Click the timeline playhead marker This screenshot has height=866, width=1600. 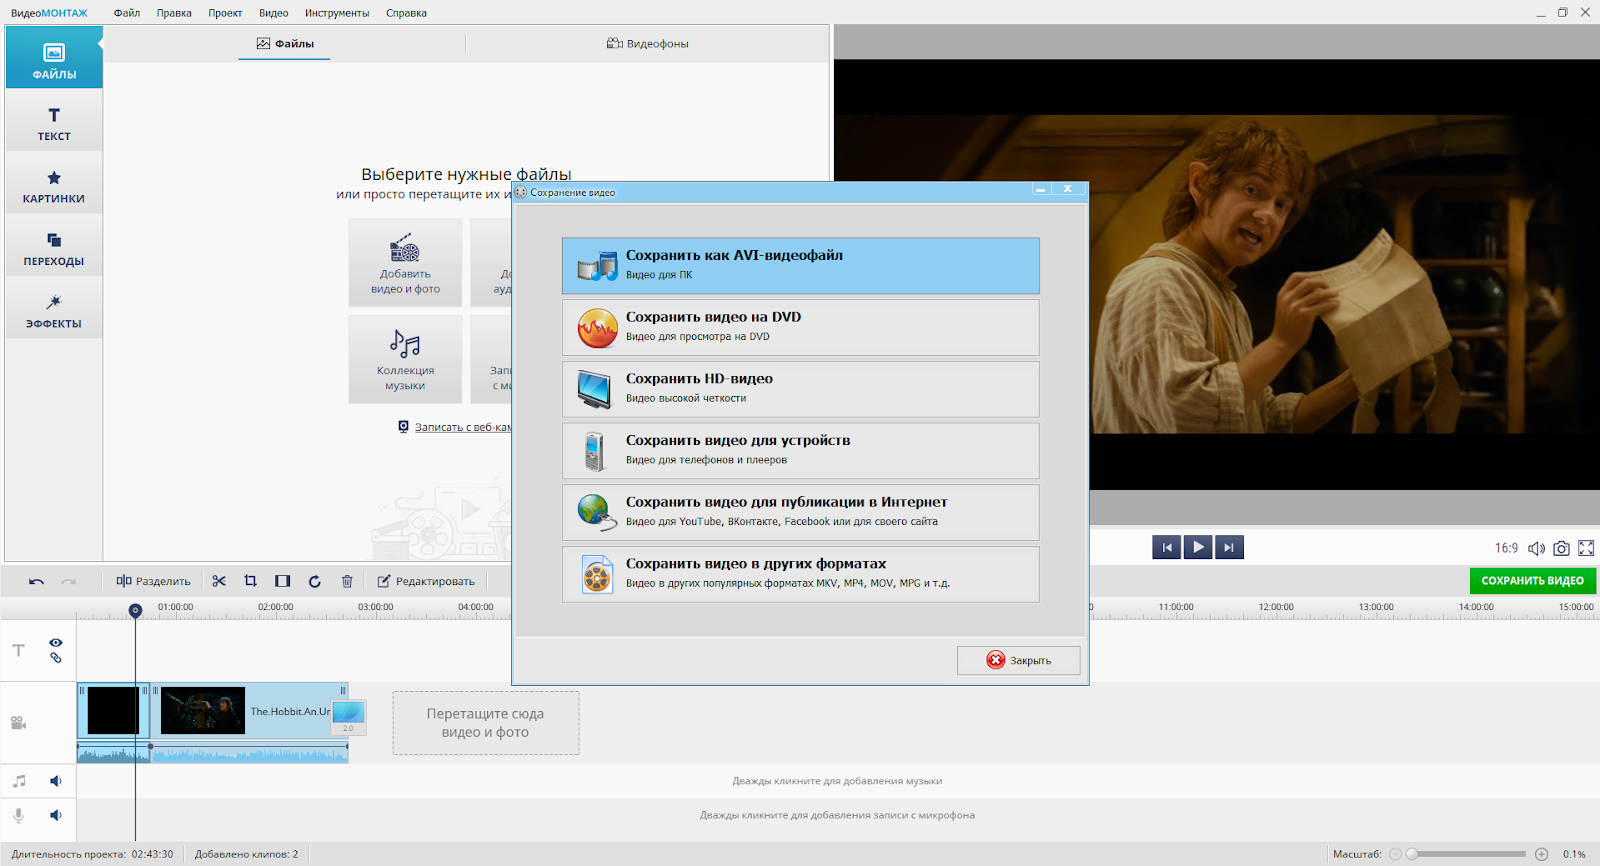tap(135, 610)
